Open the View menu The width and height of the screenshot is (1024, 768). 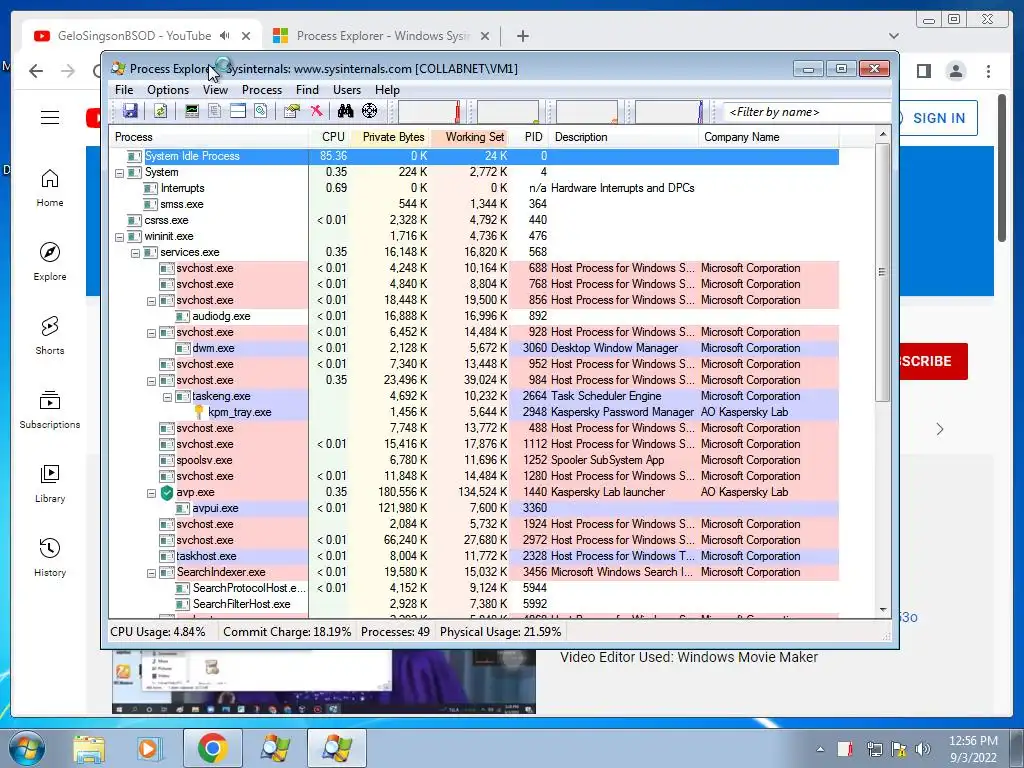pos(216,90)
